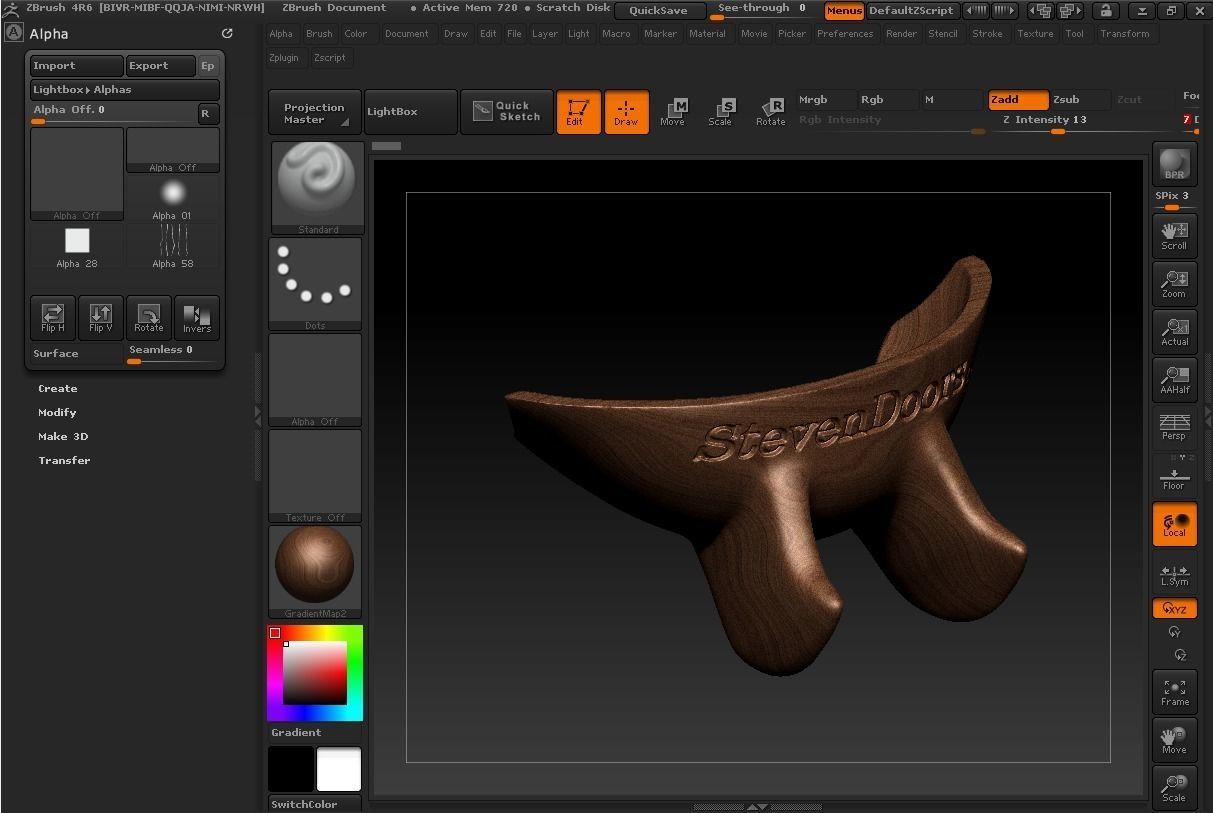Open Projection Master
Screen dimensions: 1213x813
pyautogui.click(x=314, y=112)
